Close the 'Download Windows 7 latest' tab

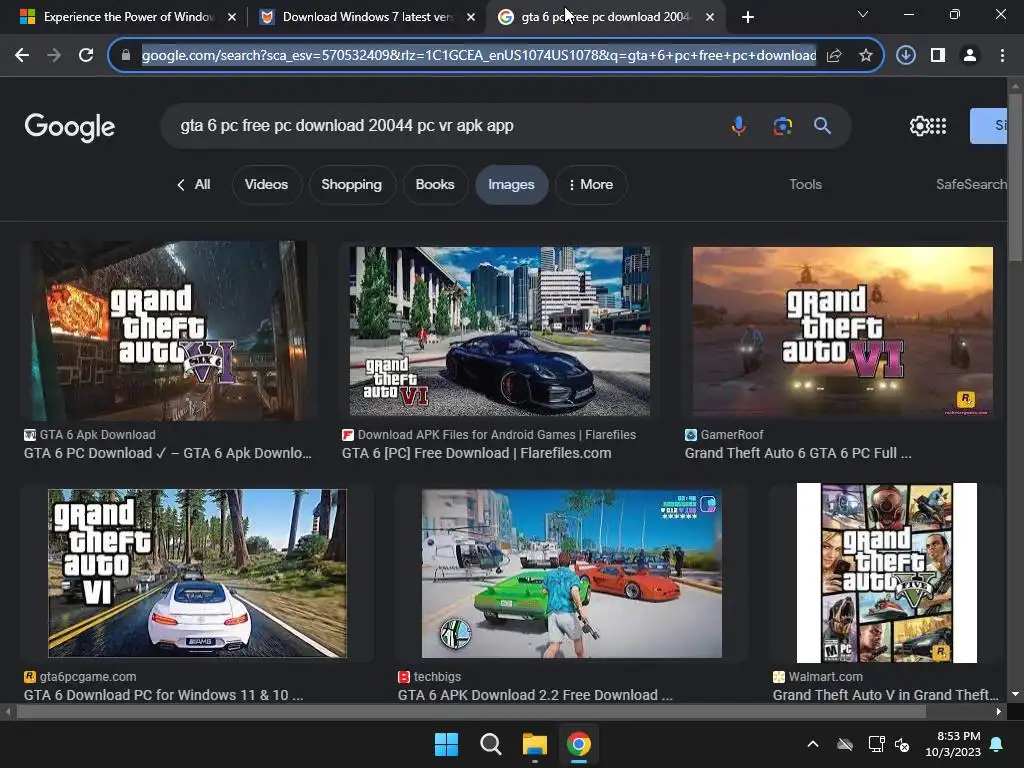[x=471, y=17]
